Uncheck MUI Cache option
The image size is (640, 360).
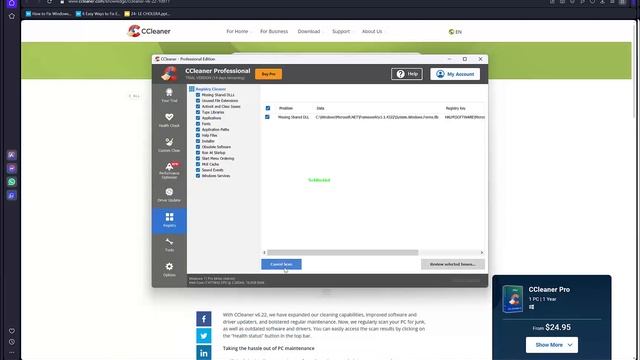coord(198,164)
